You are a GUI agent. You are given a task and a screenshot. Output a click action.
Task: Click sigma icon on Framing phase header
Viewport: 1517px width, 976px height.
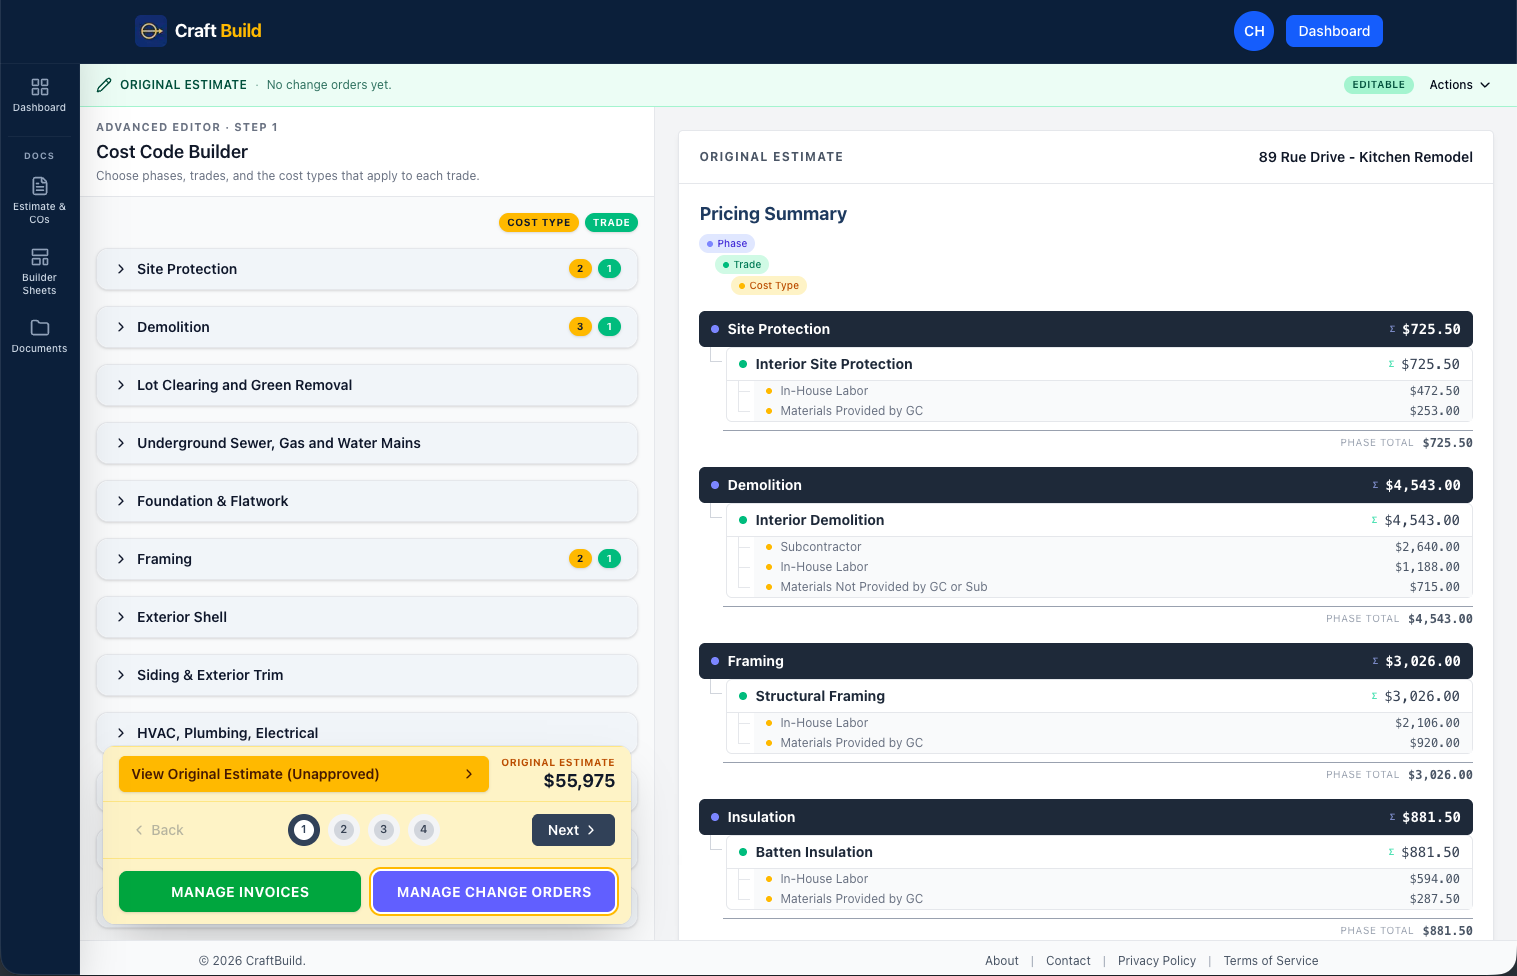(1375, 661)
